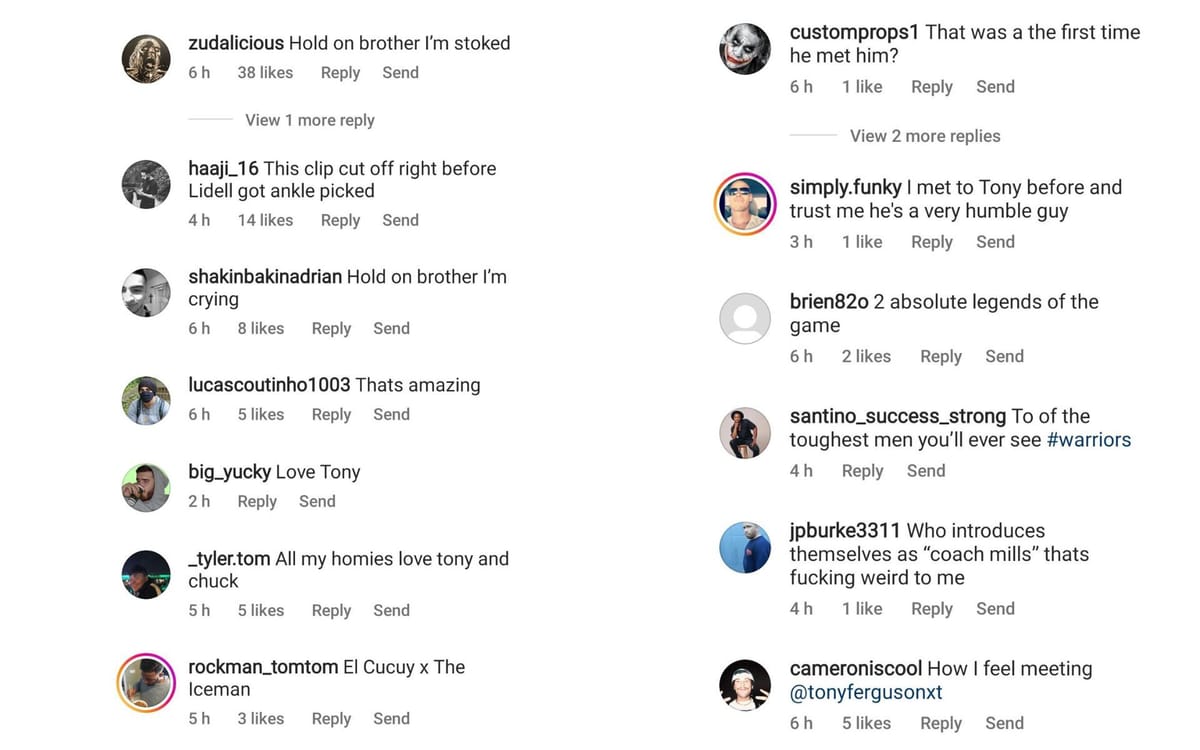Open brien82o's blank profile picture

click(745, 318)
